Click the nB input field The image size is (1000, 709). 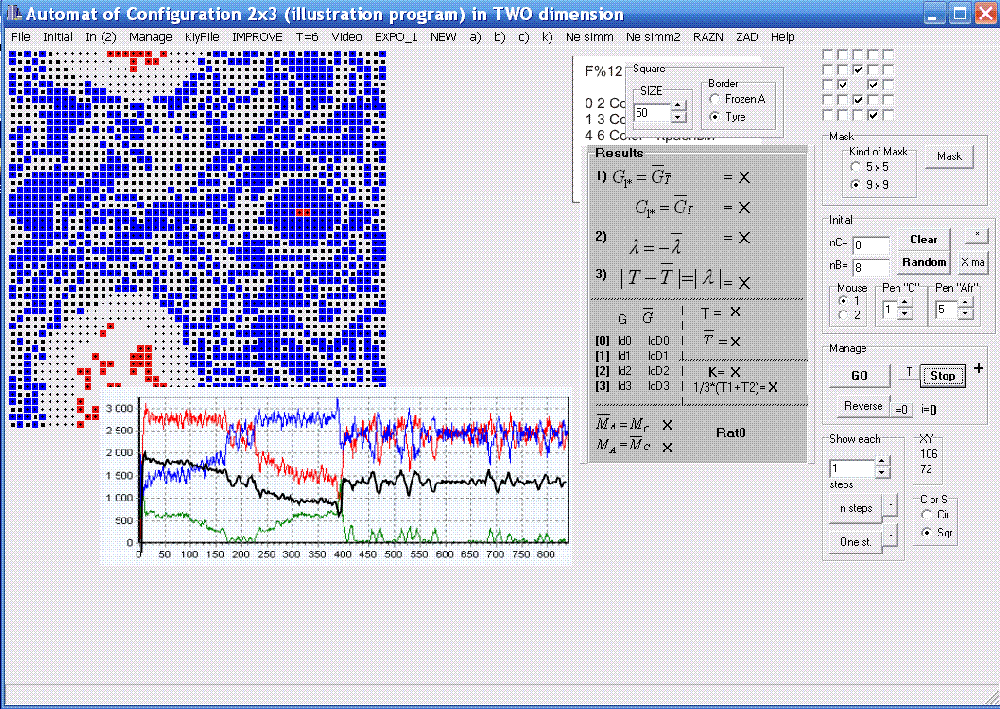pos(871,267)
